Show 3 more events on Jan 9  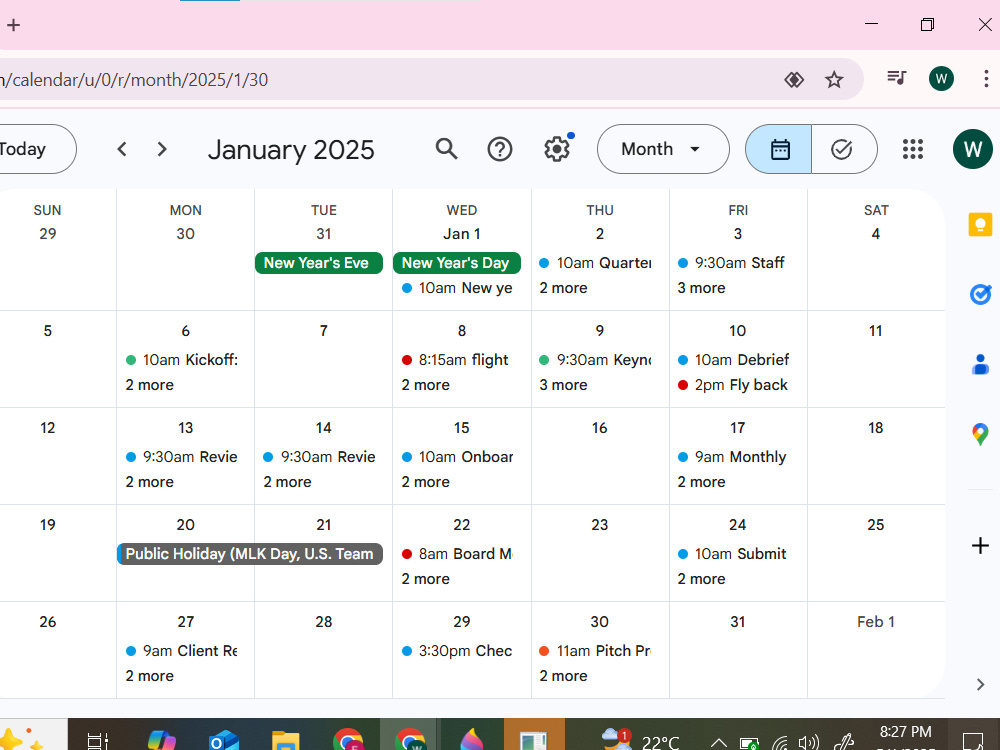tap(563, 385)
